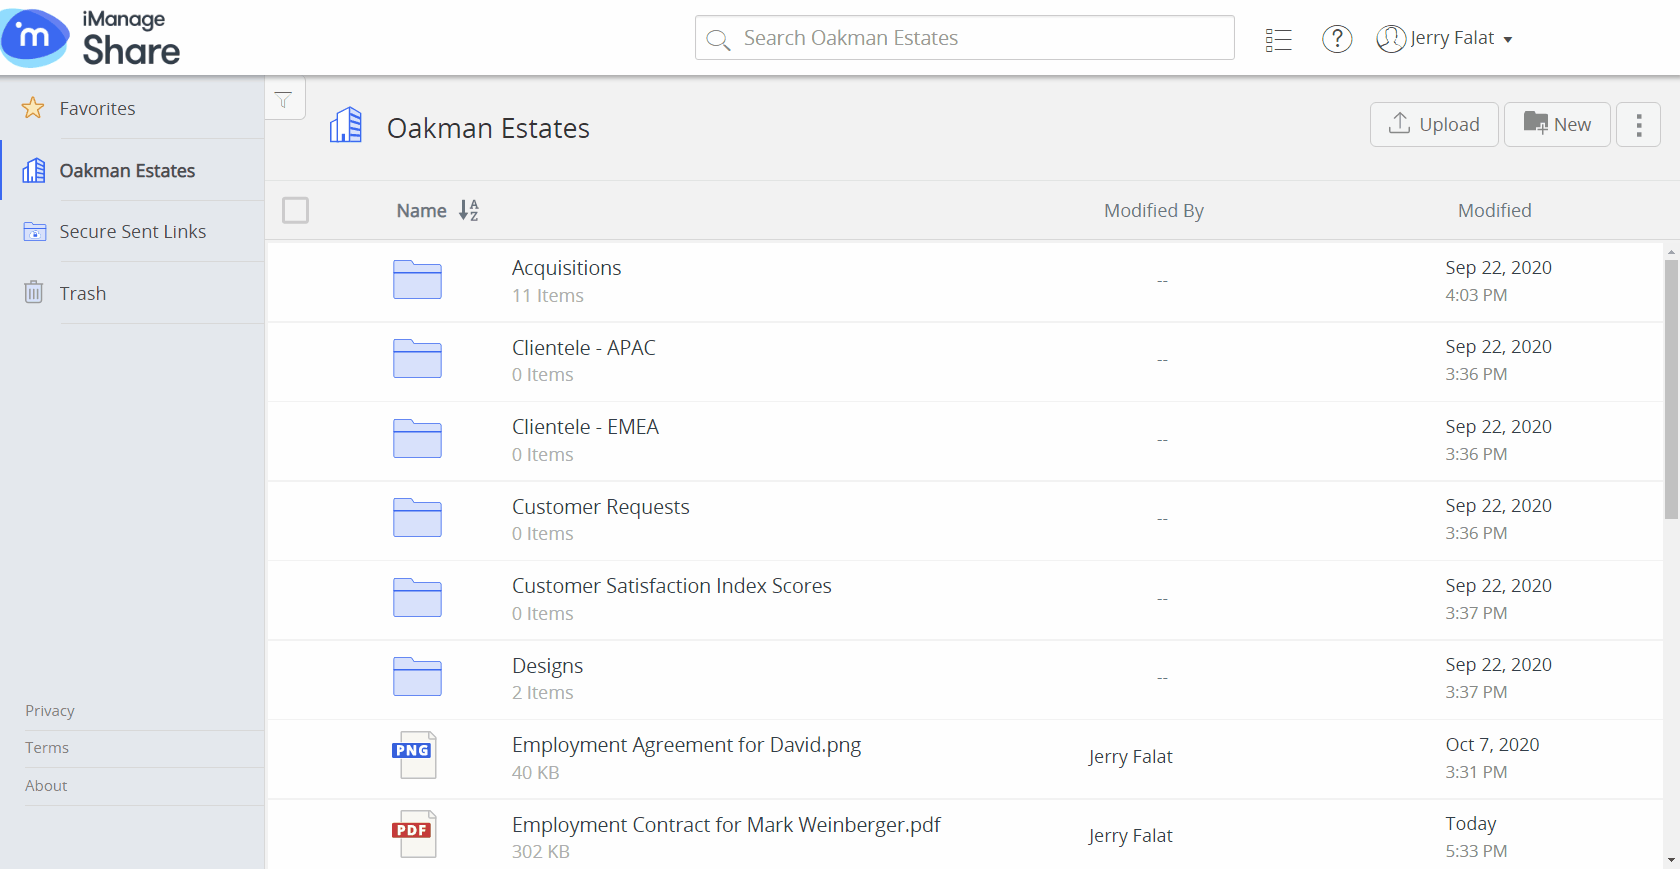Click the Acquisitions folder icon
Viewport: 1680px width, 869px height.
417,280
